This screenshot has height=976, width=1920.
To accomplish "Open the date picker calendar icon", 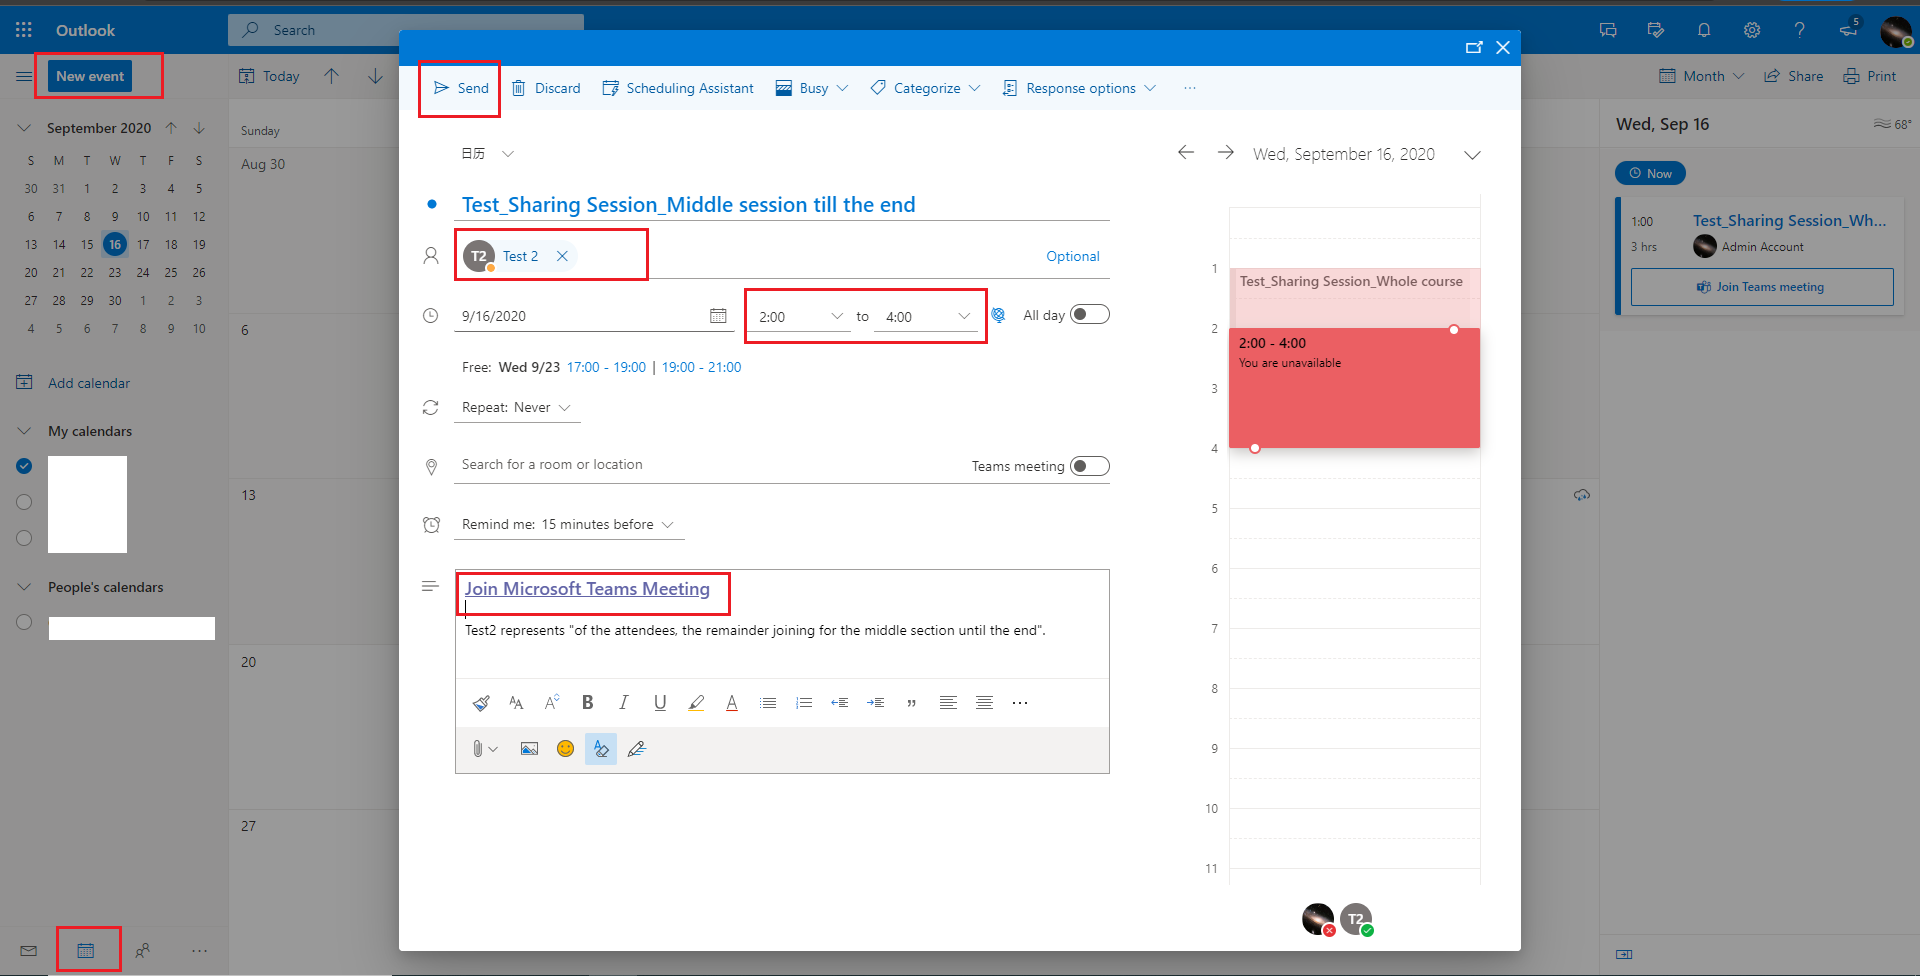I will pyautogui.click(x=718, y=316).
